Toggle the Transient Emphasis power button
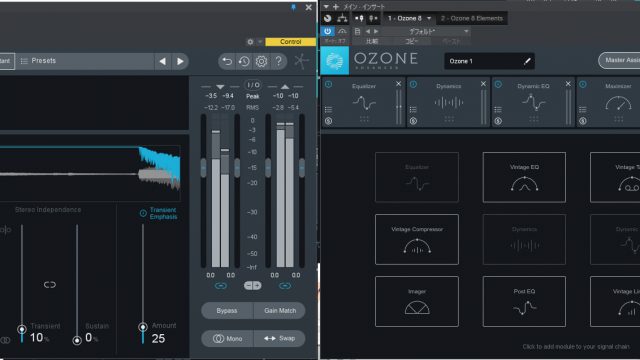This screenshot has width=640, height=360. point(143,213)
